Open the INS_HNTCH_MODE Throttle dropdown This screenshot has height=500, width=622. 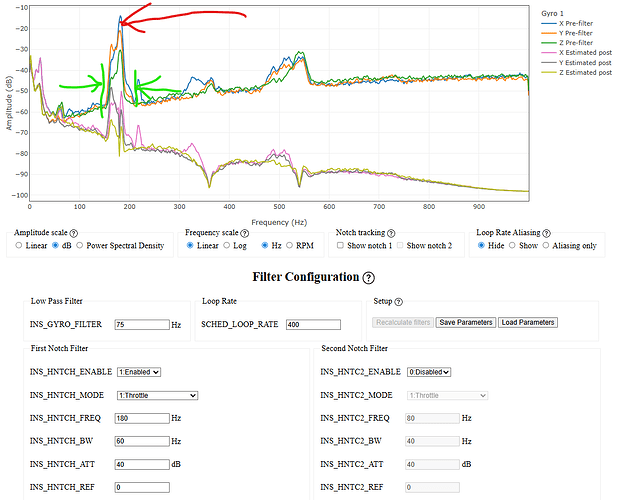coord(157,395)
